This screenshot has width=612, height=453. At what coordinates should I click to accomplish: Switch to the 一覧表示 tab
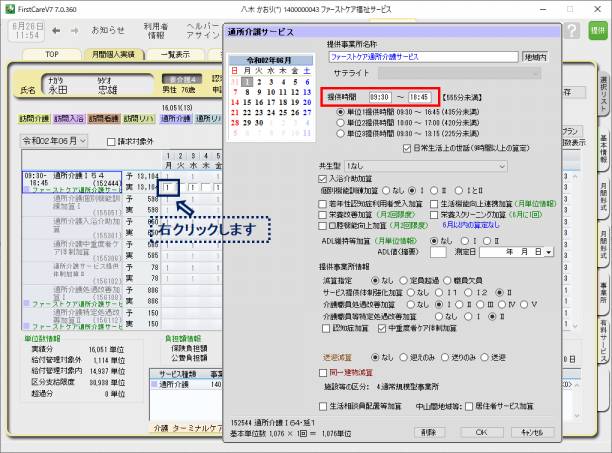click(175, 54)
